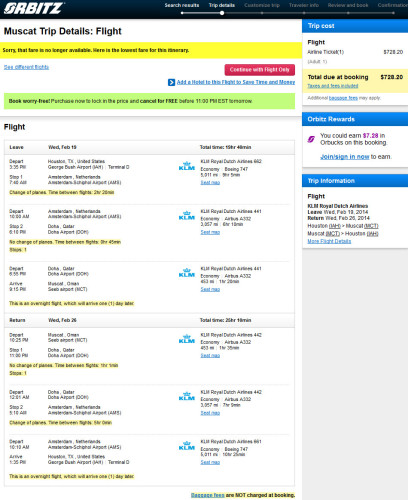Click Continue with Flight Only button
Image resolution: width=408 pixels, height=500 pixels.
click(x=260, y=70)
